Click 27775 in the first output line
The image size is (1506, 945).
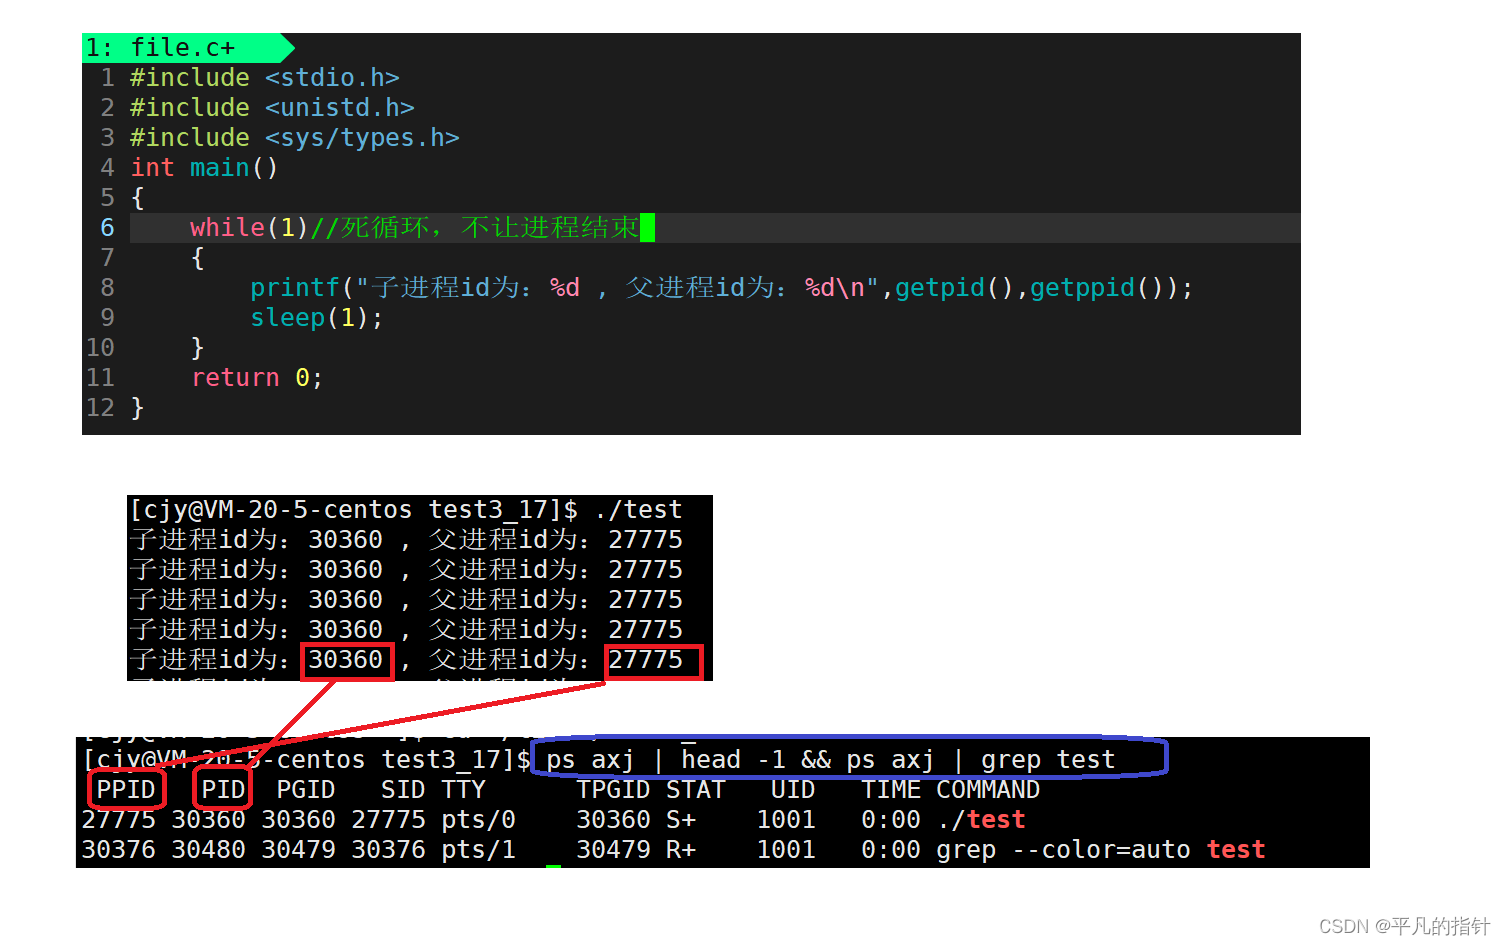click(646, 539)
